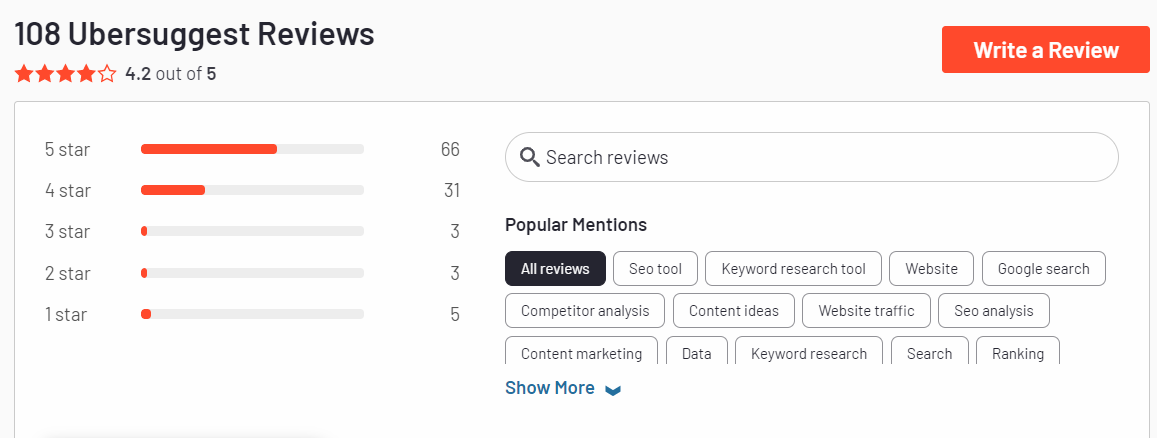Select the All reviews filter chip
This screenshot has height=438, width=1157.
point(555,268)
